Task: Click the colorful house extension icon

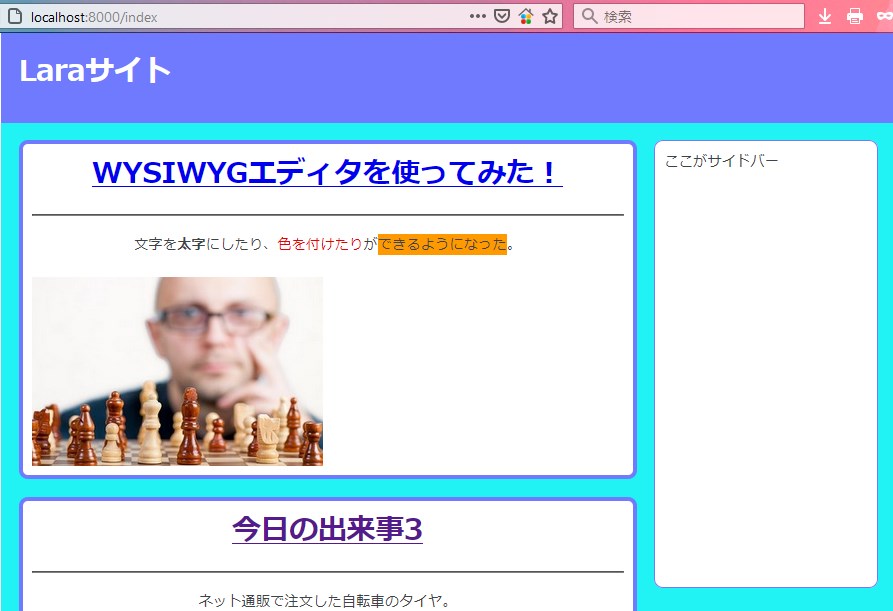Action: point(526,16)
